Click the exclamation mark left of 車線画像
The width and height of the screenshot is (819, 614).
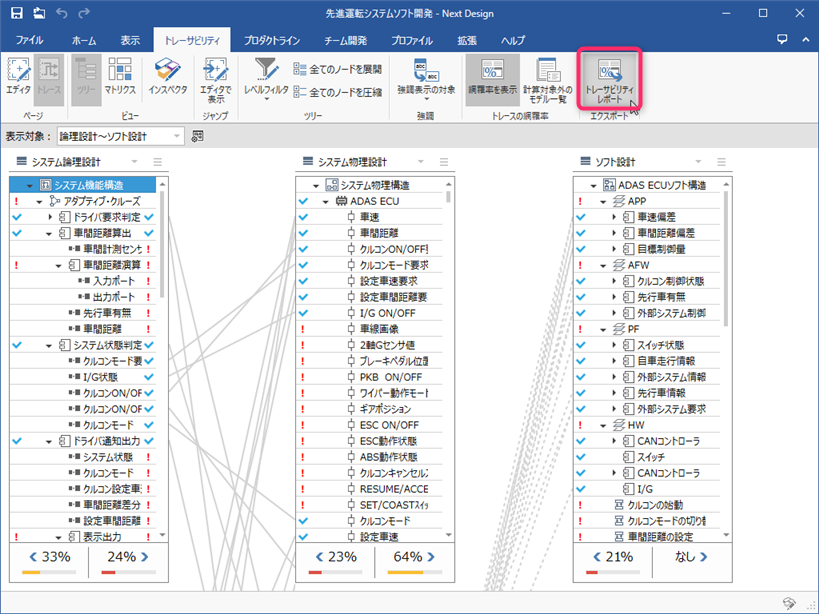(x=303, y=329)
